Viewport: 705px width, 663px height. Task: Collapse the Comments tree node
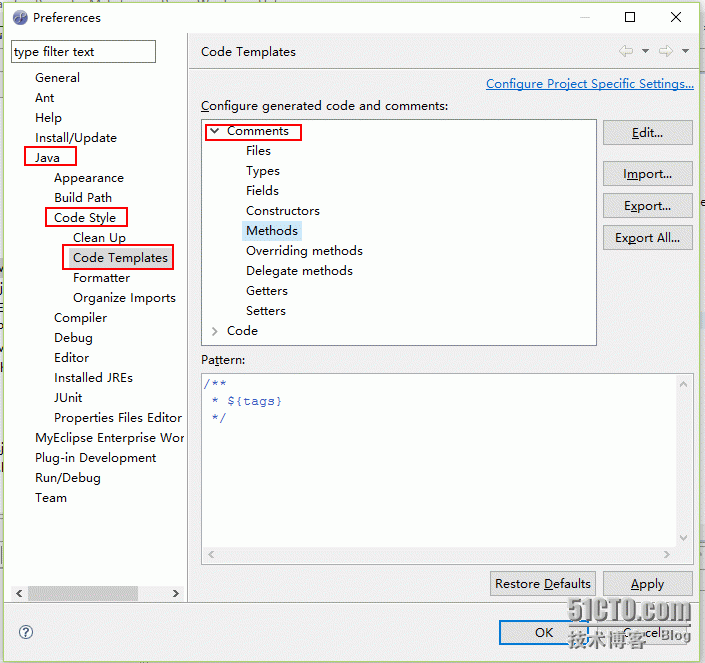click(215, 131)
